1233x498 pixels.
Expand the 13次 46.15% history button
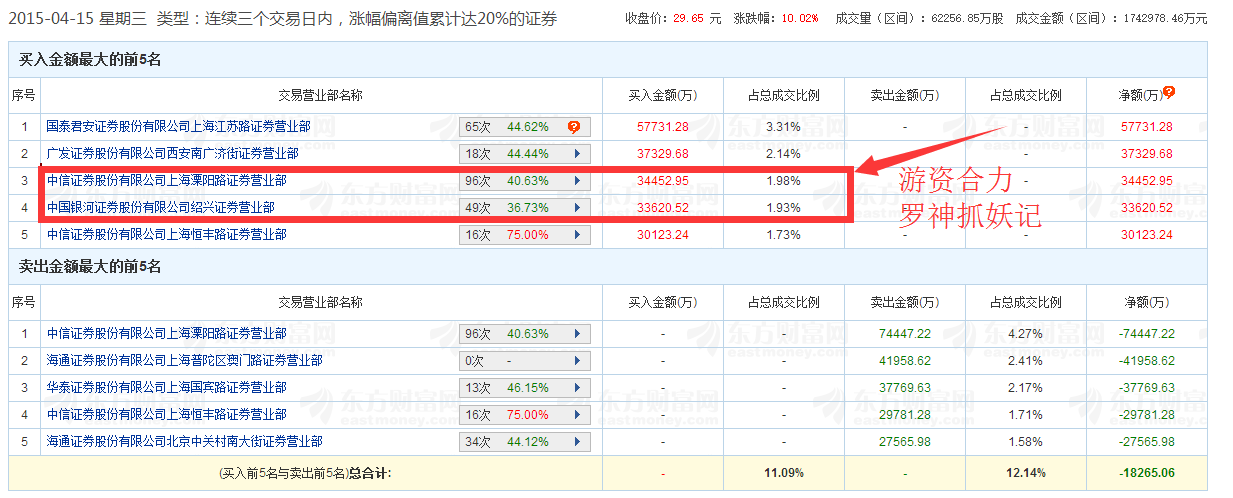coord(524,388)
